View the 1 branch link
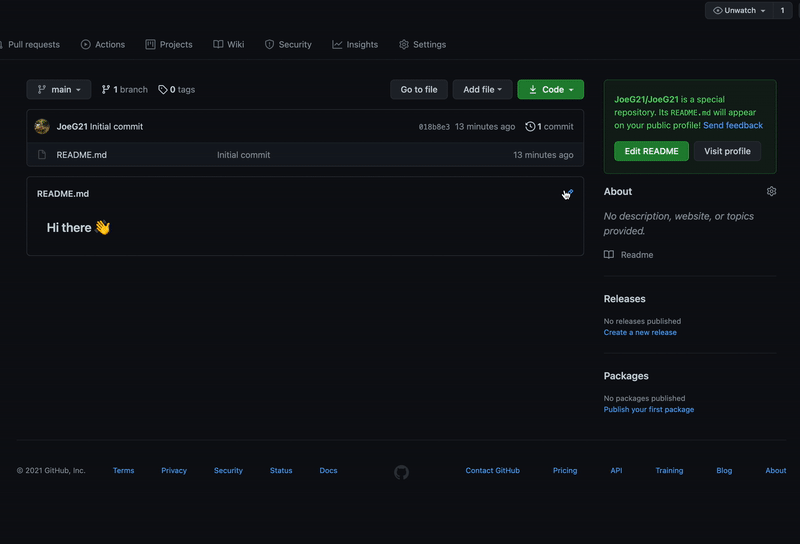The image size is (800, 544). (124, 89)
